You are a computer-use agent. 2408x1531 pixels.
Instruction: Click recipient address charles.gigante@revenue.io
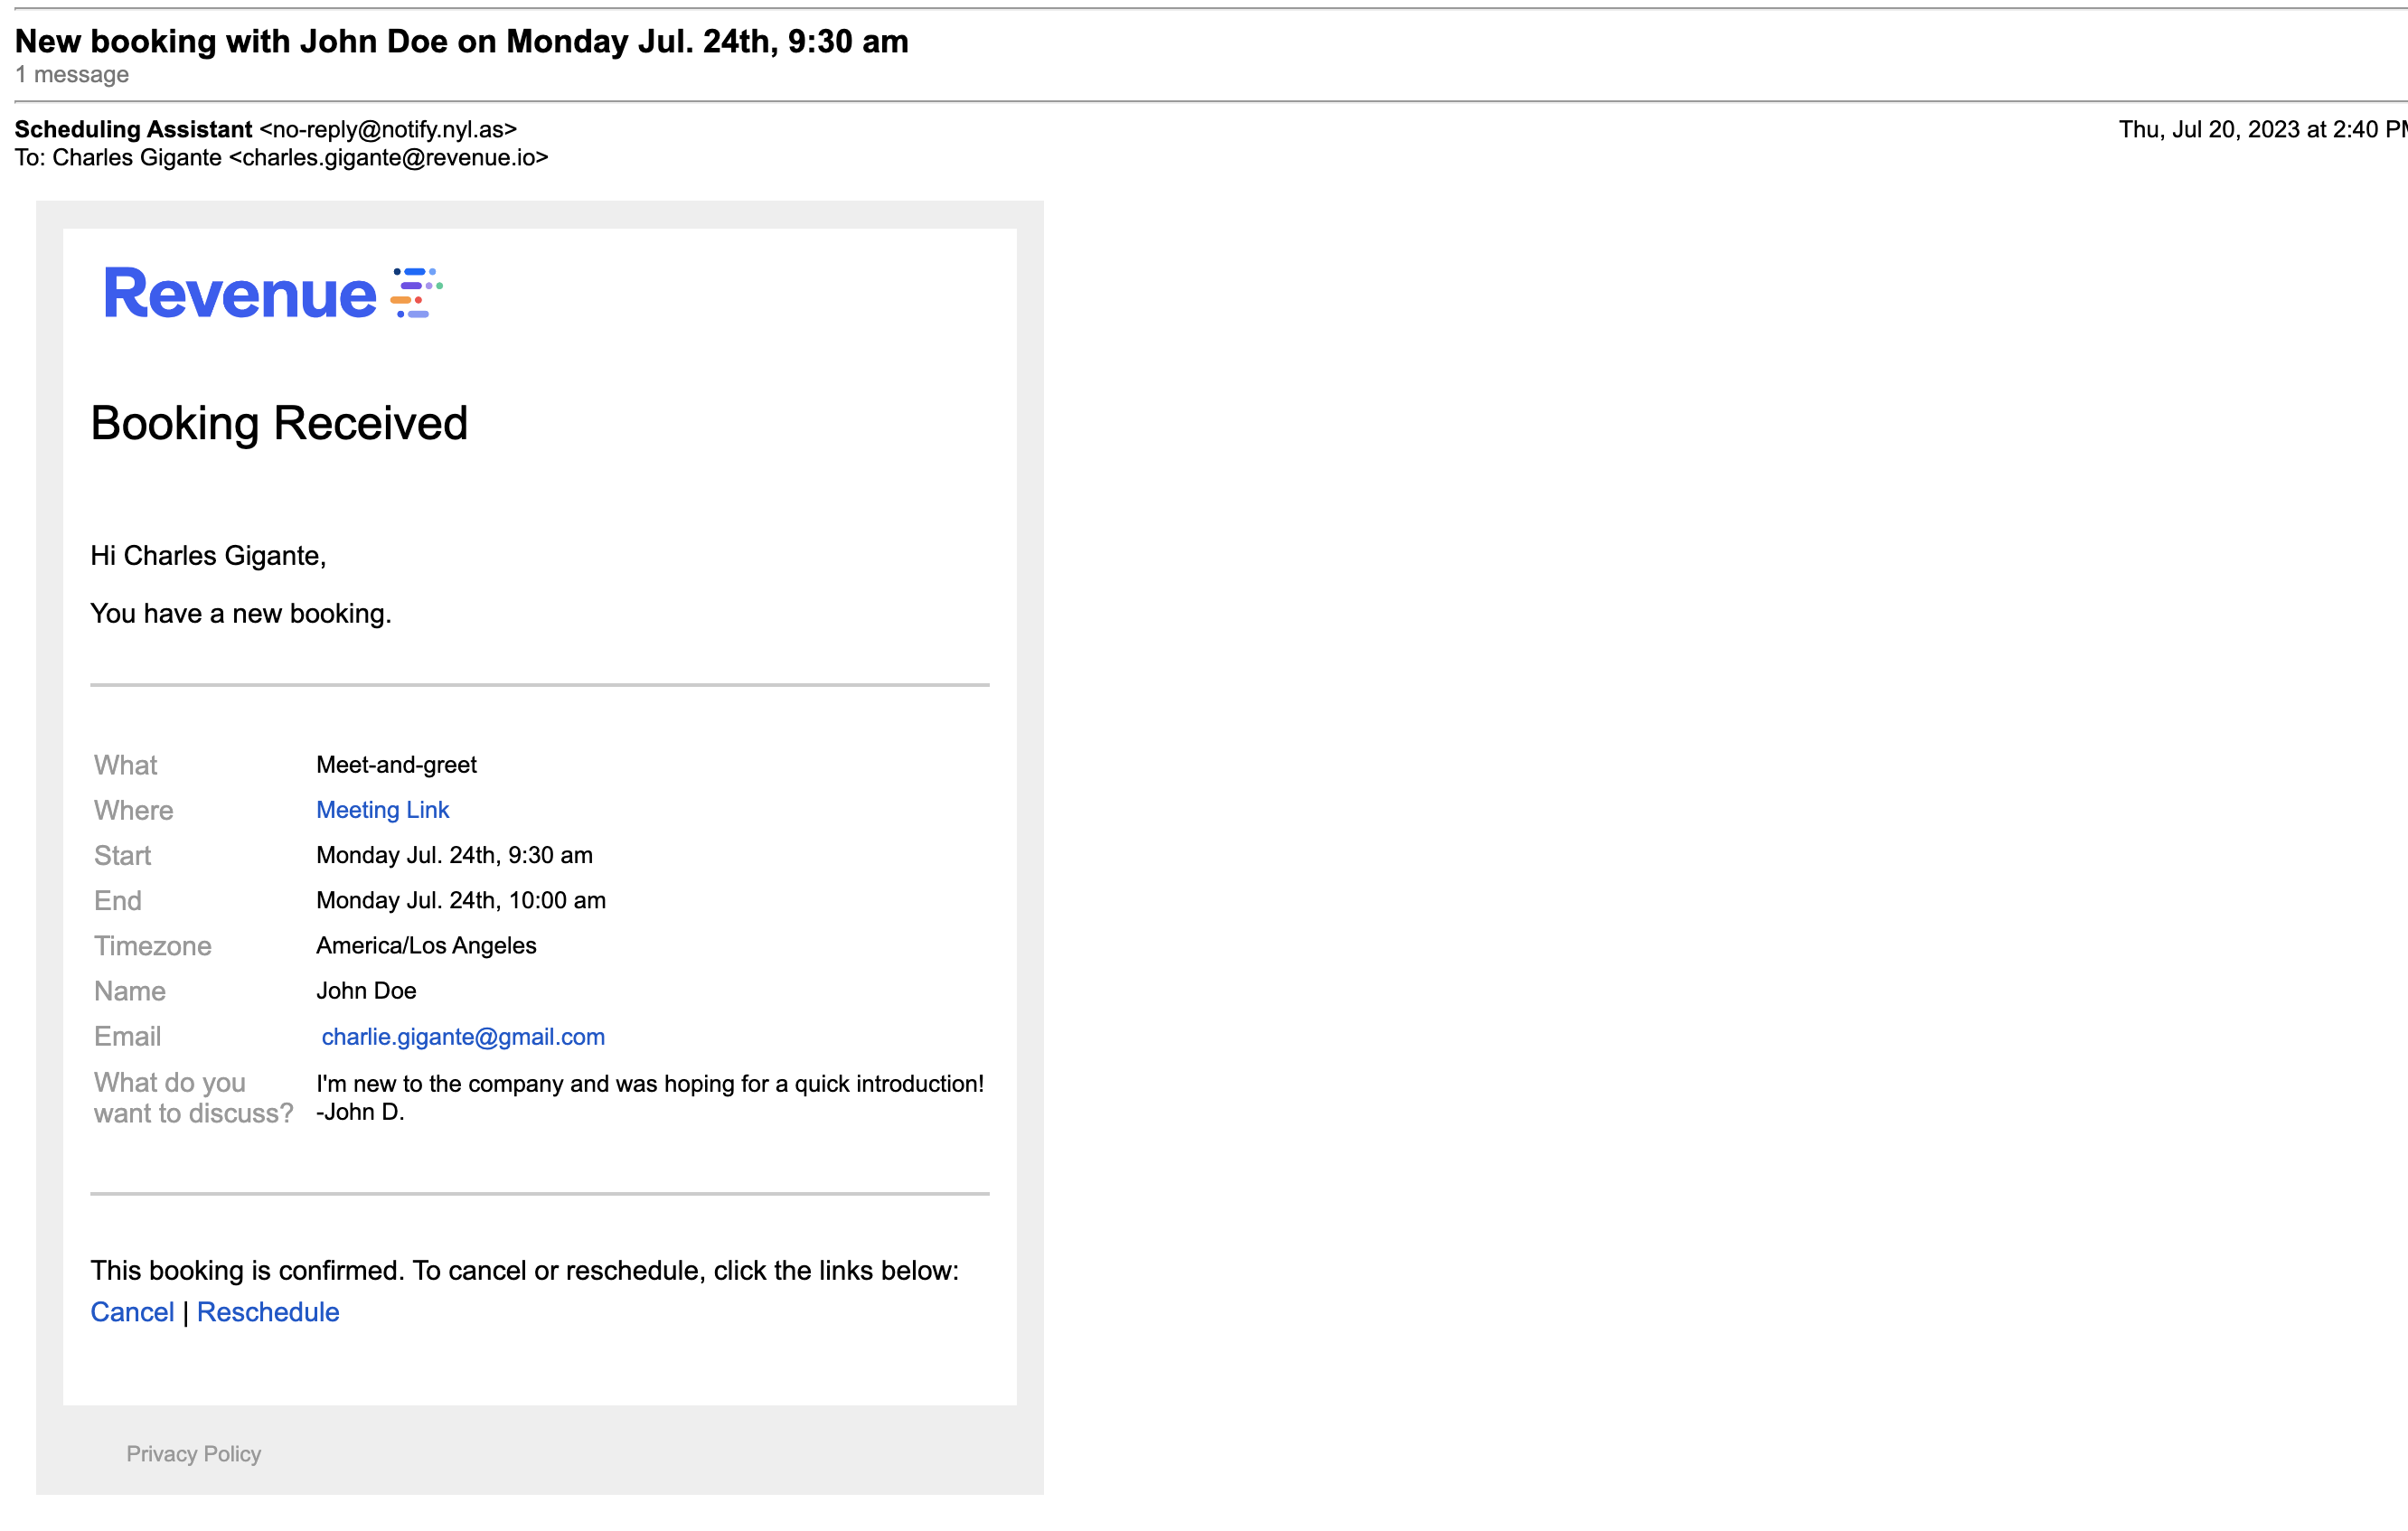[x=389, y=158]
